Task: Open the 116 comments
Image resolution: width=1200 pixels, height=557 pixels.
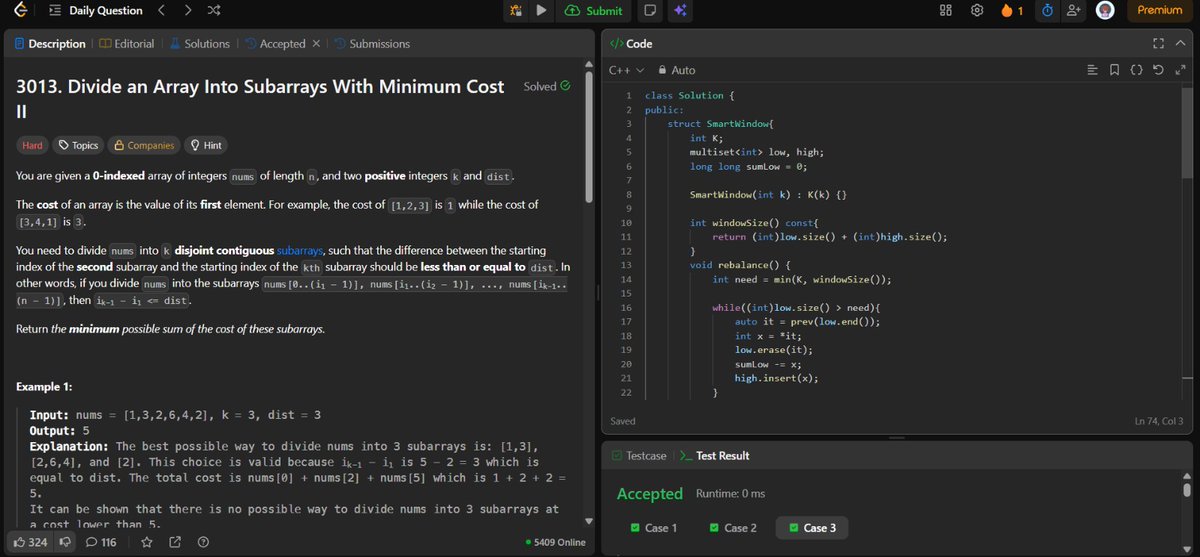Action: [102, 542]
